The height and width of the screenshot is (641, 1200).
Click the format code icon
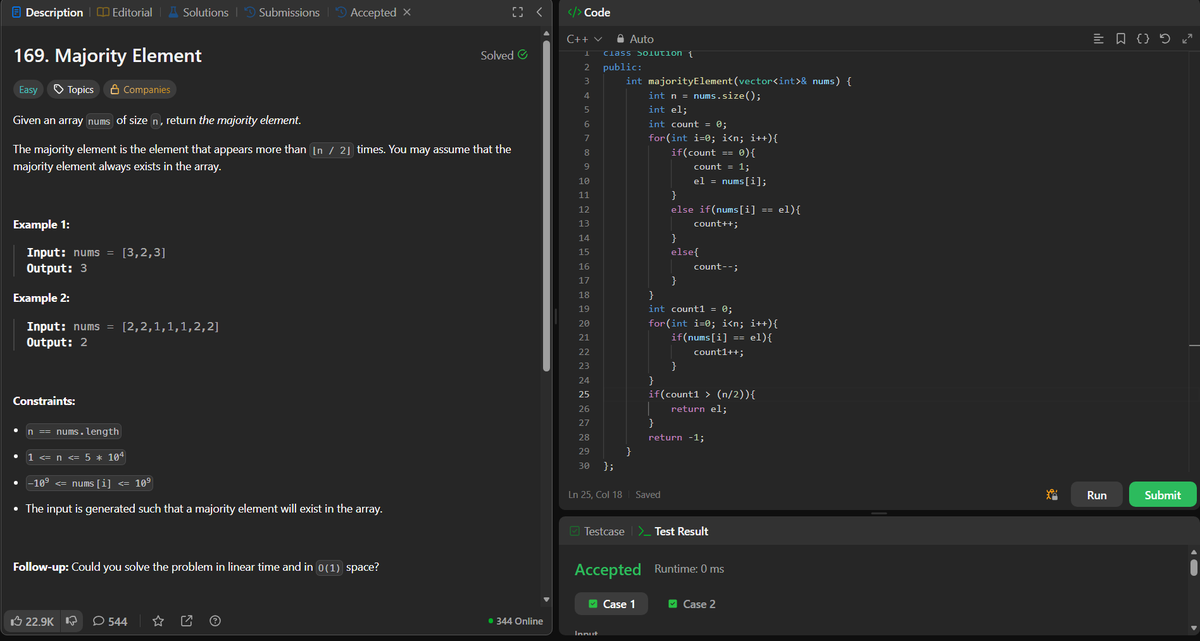point(1098,39)
